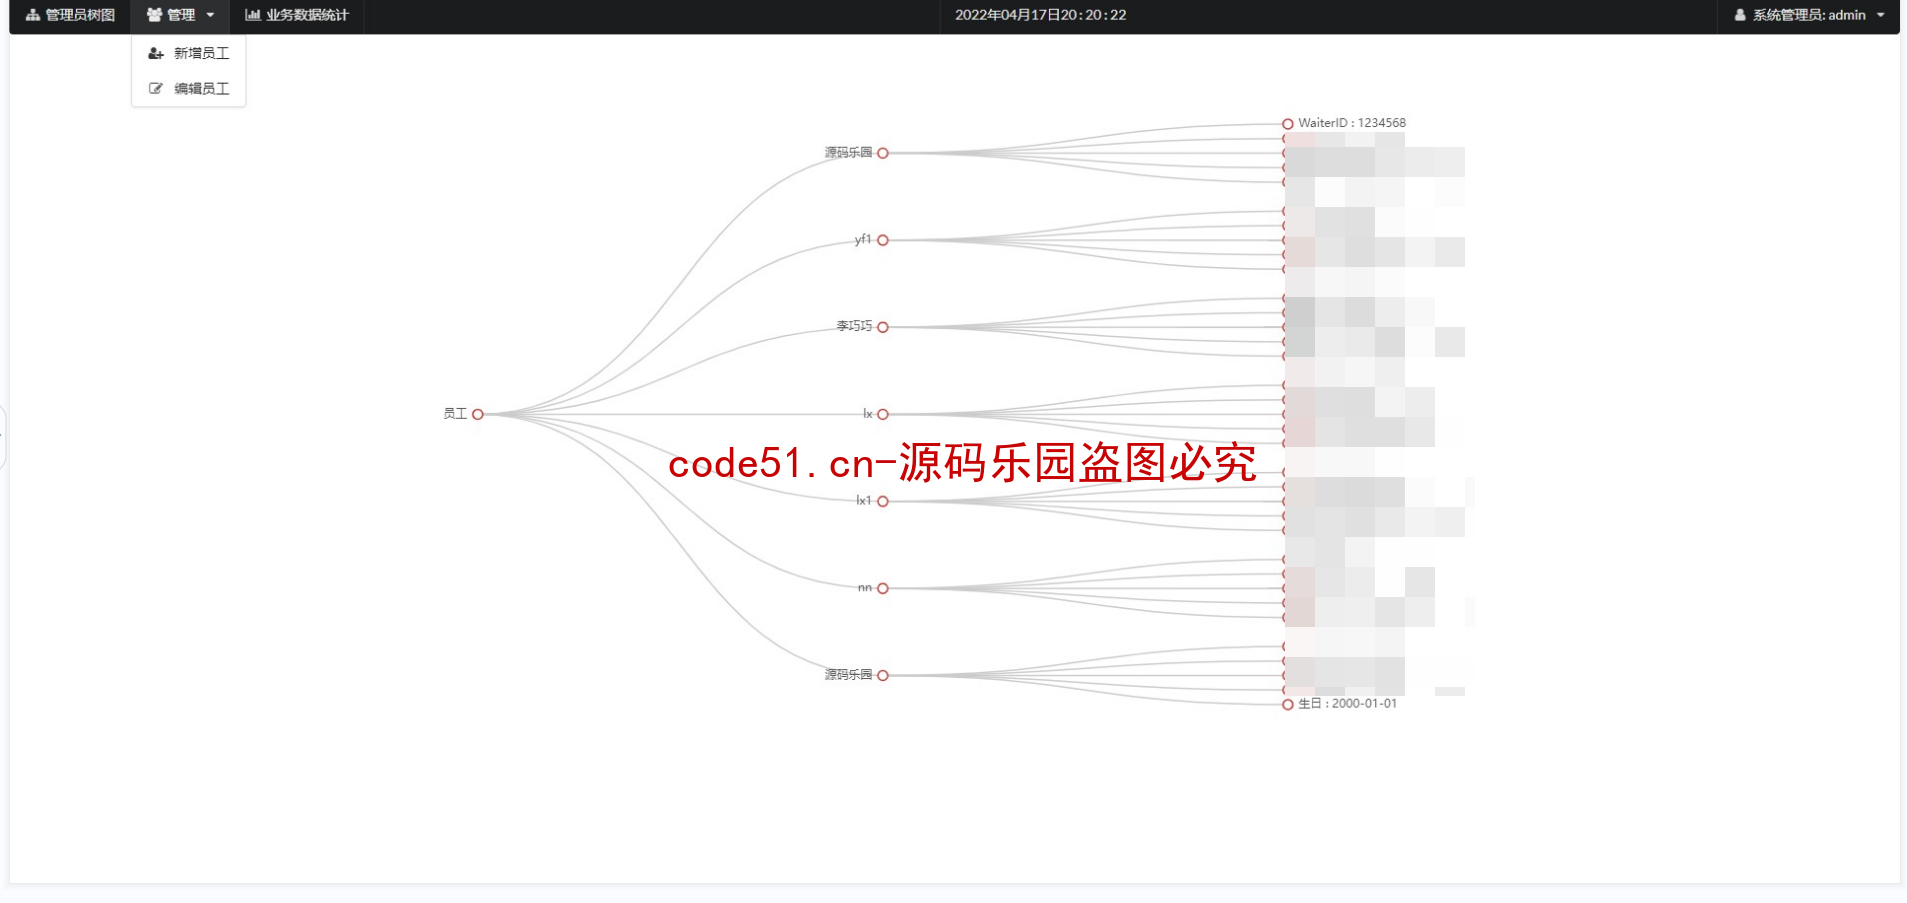
Task: Collapse the 源码乐园 node below nn
Action: point(883,675)
